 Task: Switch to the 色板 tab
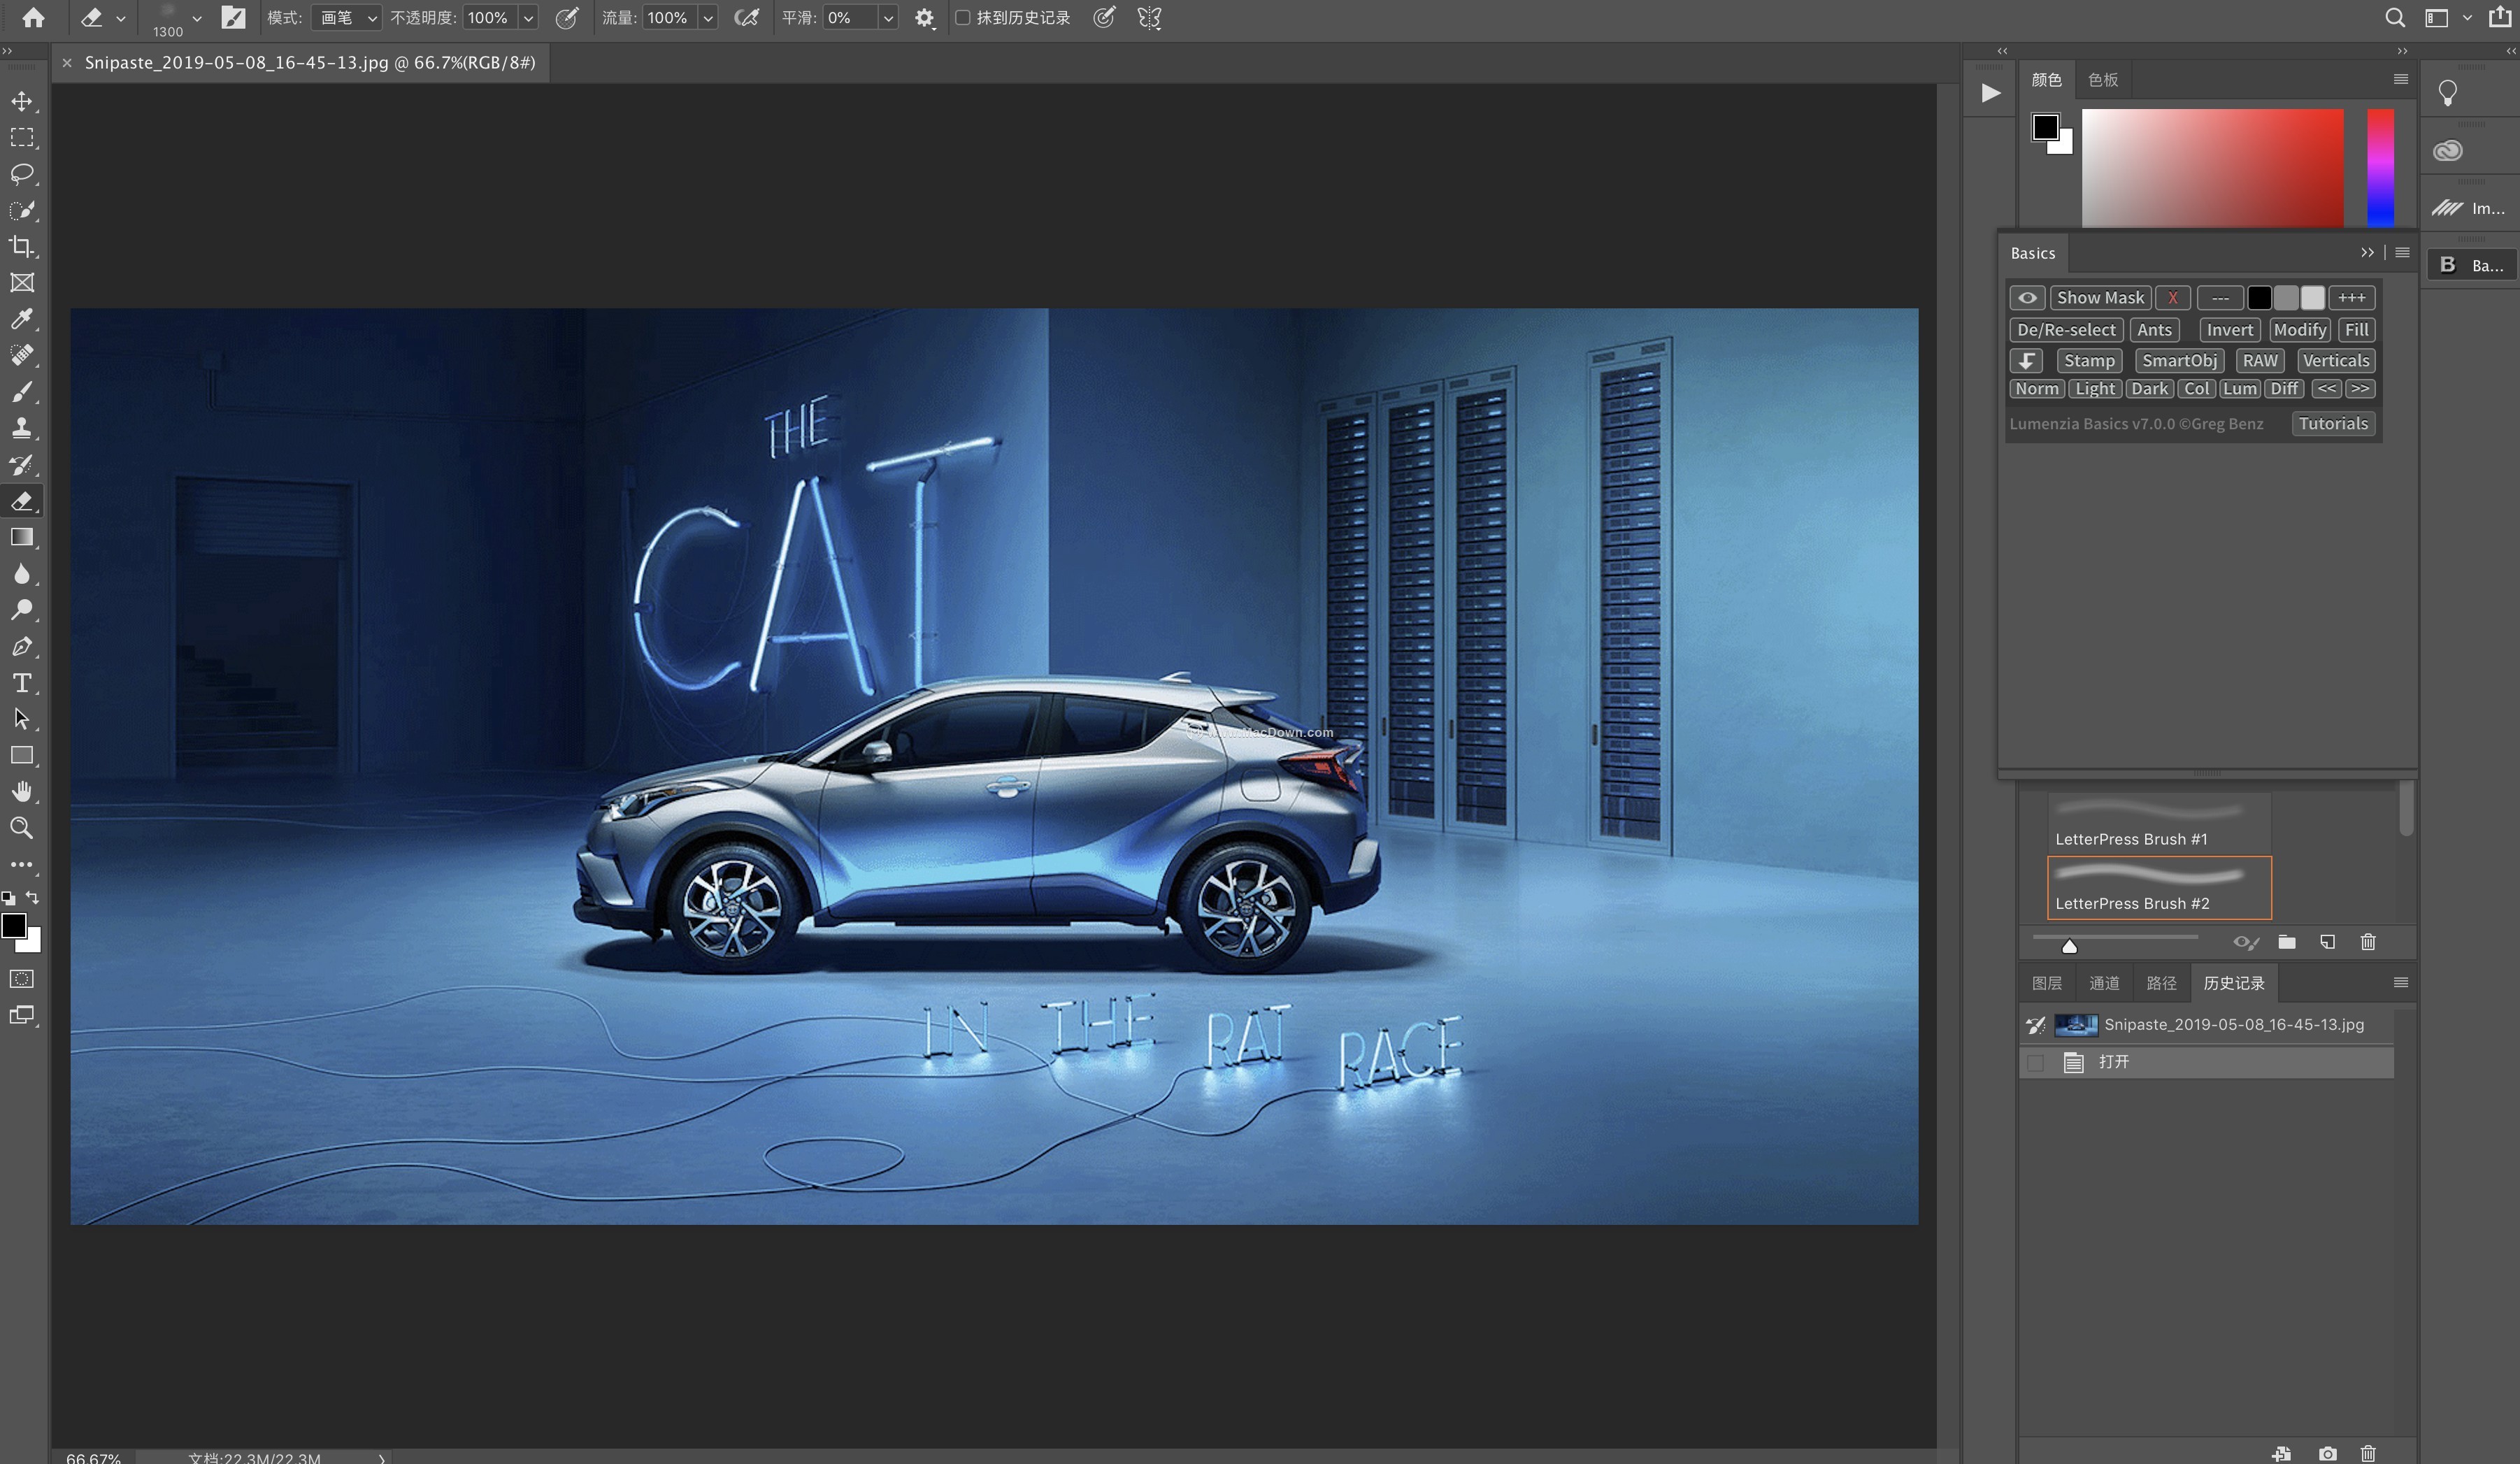pos(2102,80)
